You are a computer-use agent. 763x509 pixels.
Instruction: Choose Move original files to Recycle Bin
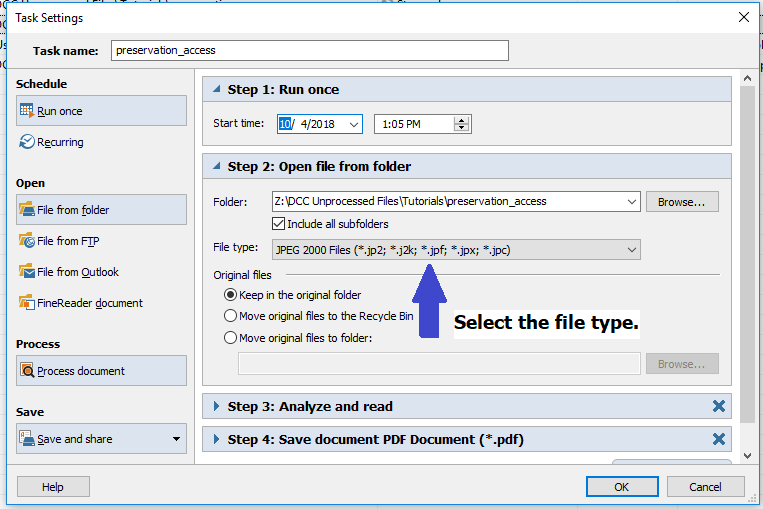point(231,316)
